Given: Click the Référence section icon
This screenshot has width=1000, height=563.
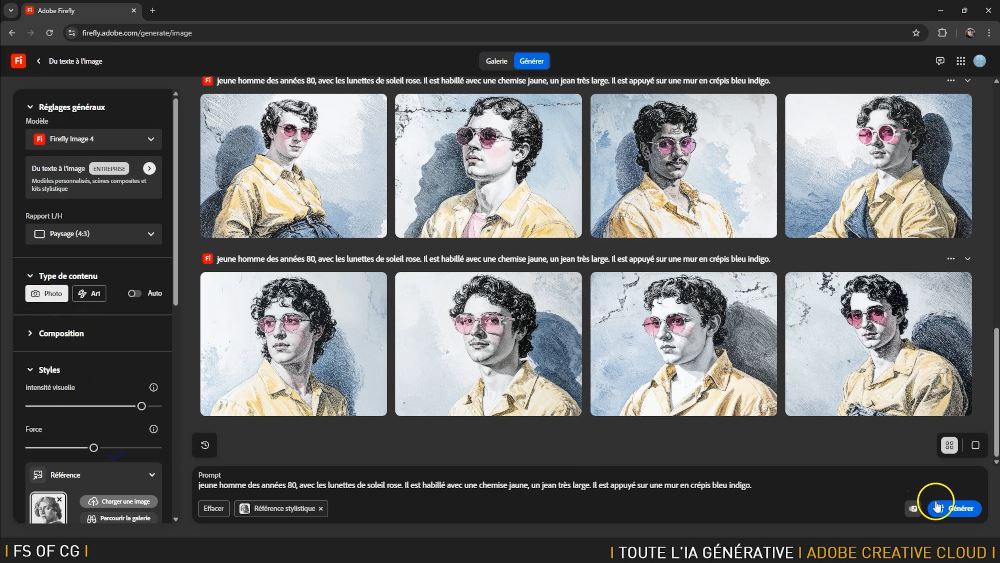Looking at the screenshot, I should click(38, 475).
